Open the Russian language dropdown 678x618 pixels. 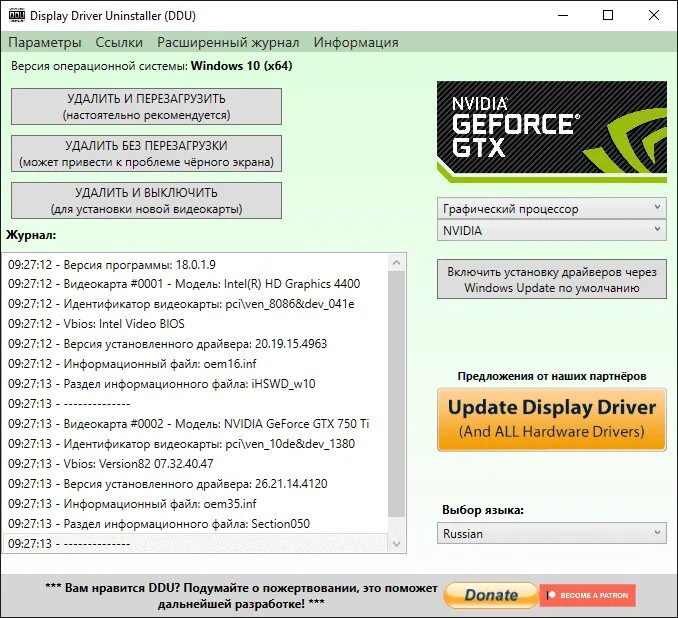(x=552, y=534)
